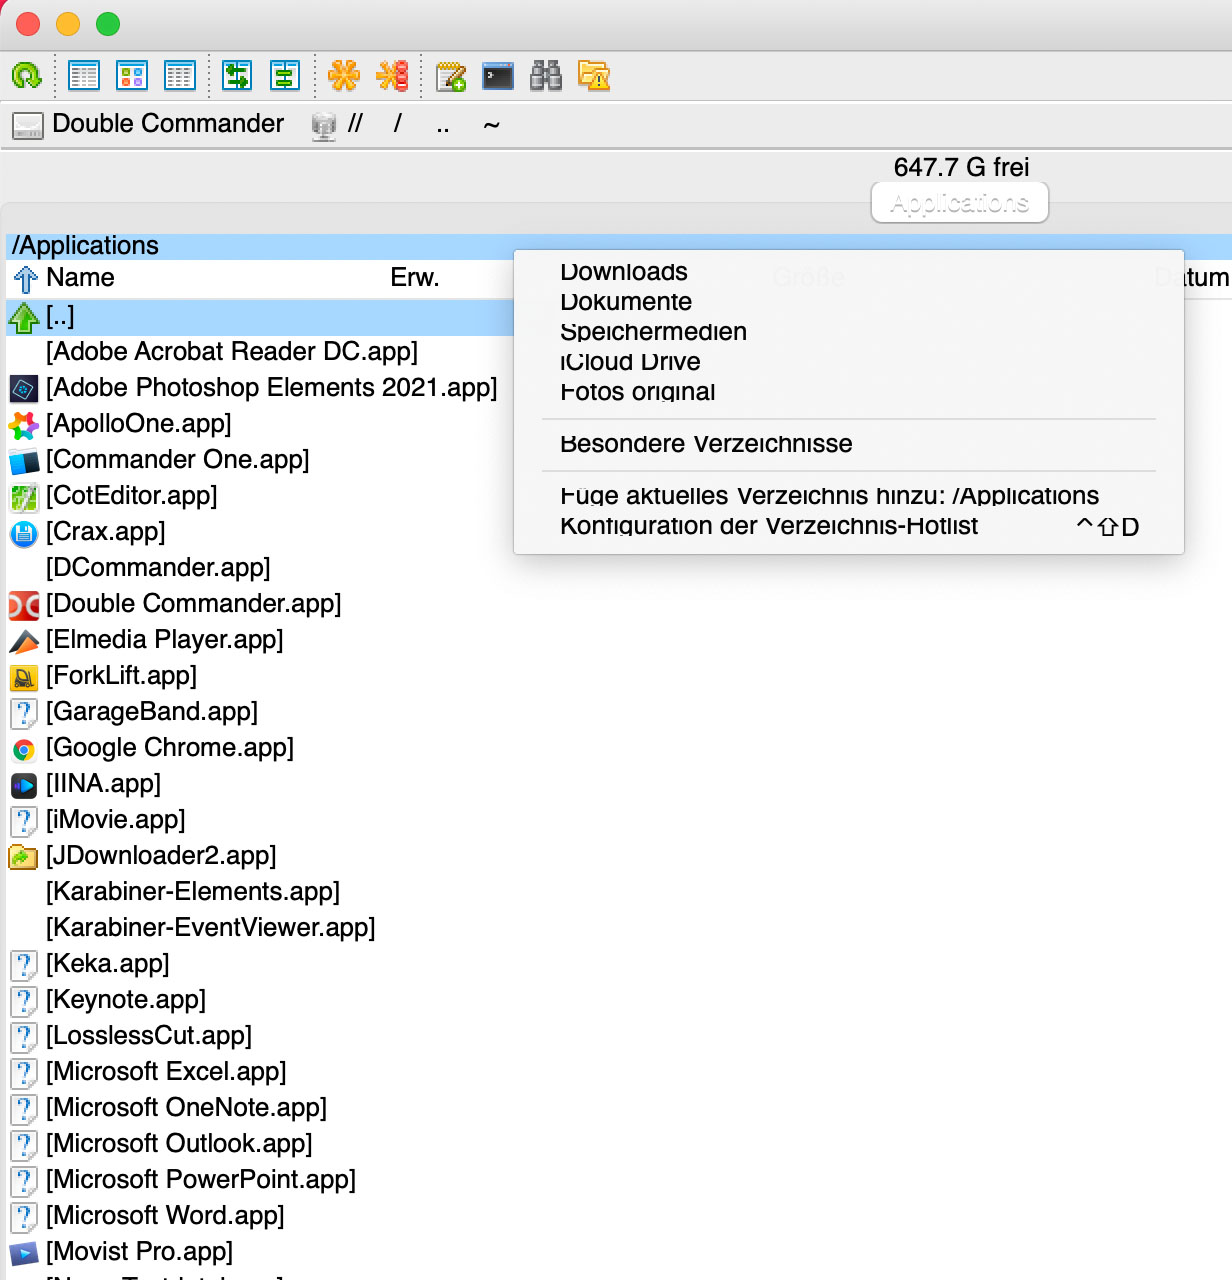The width and height of the screenshot is (1232, 1280).
Task: Click the target equals source panel icon
Action: [x=285, y=76]
